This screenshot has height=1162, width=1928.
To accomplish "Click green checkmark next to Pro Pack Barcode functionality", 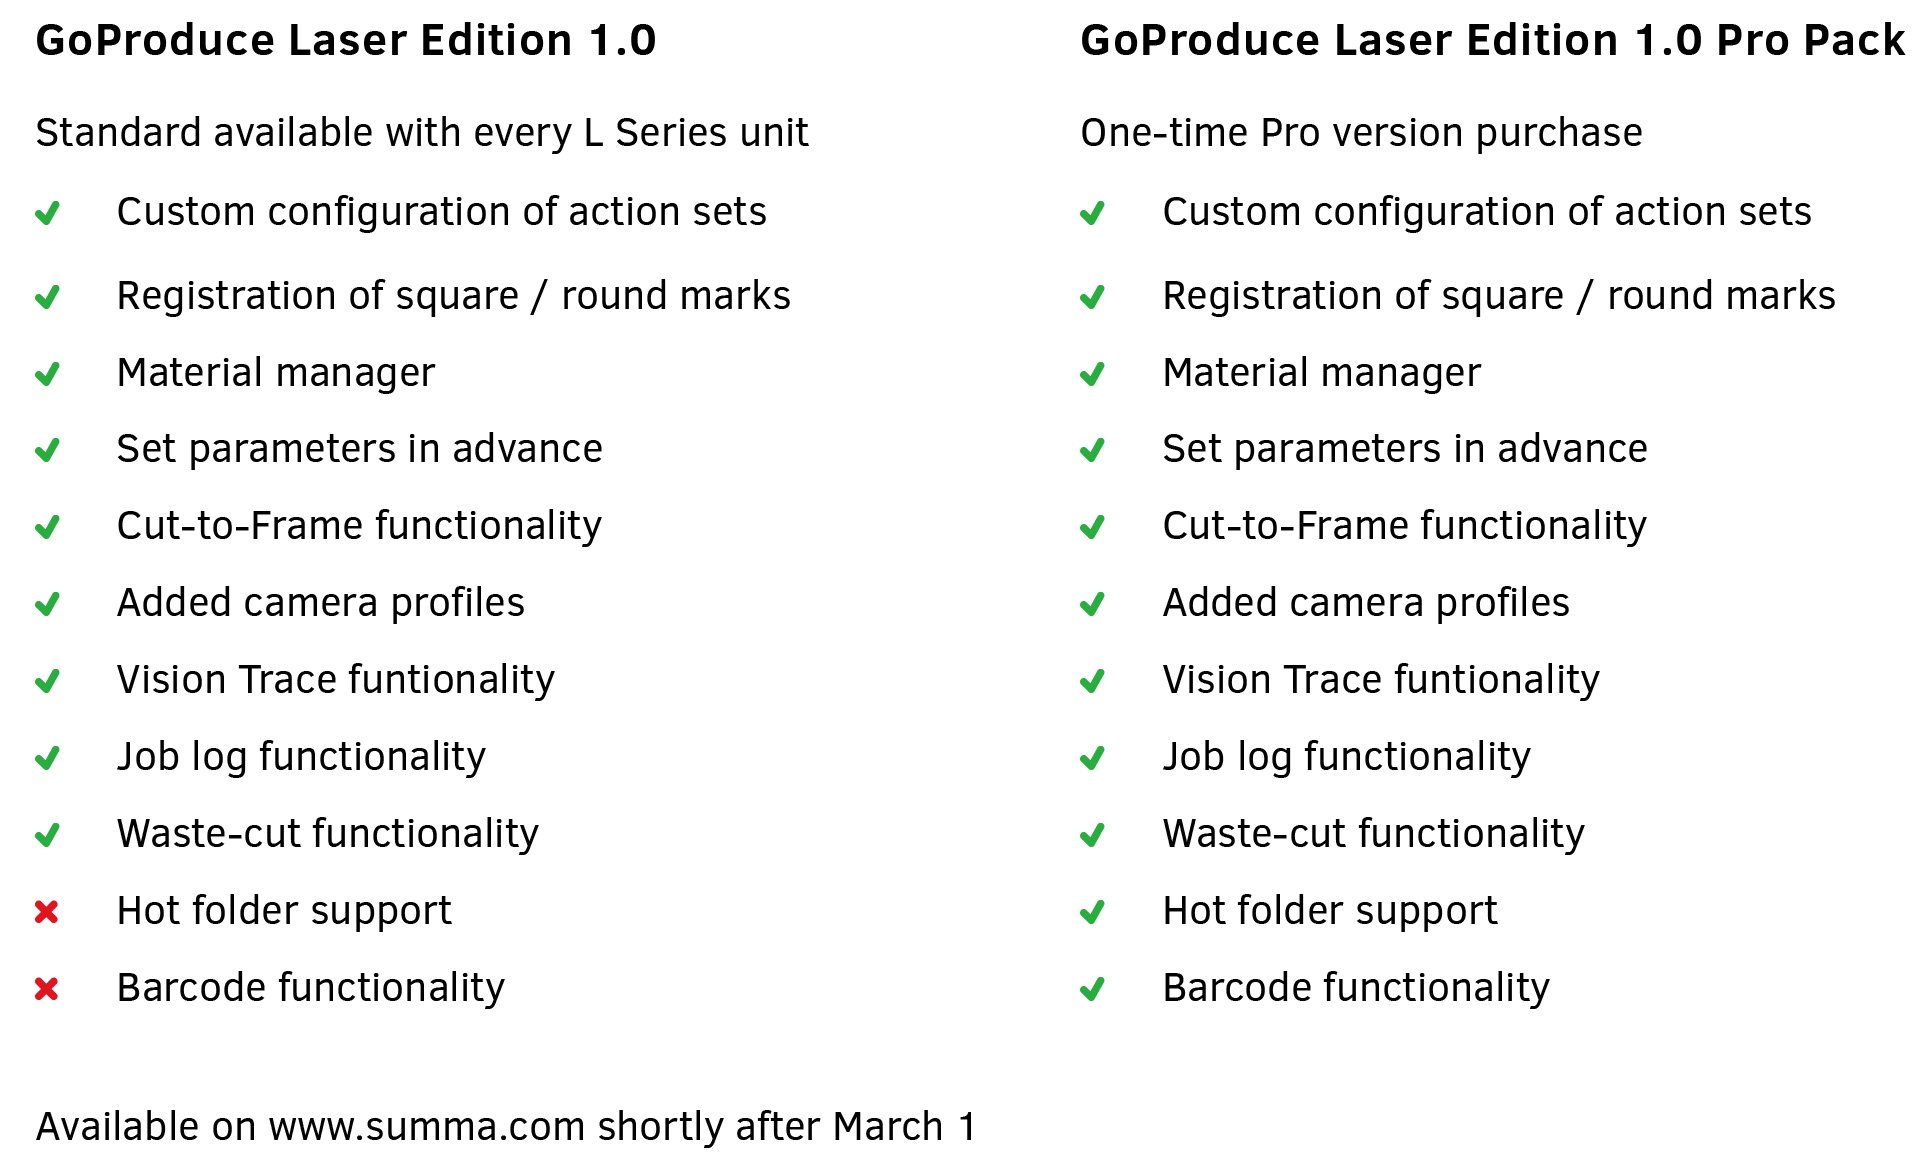I will point(1093,989).
